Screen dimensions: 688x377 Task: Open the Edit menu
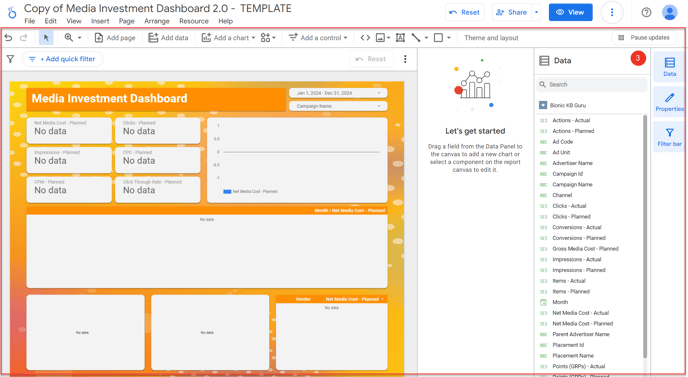50,21
